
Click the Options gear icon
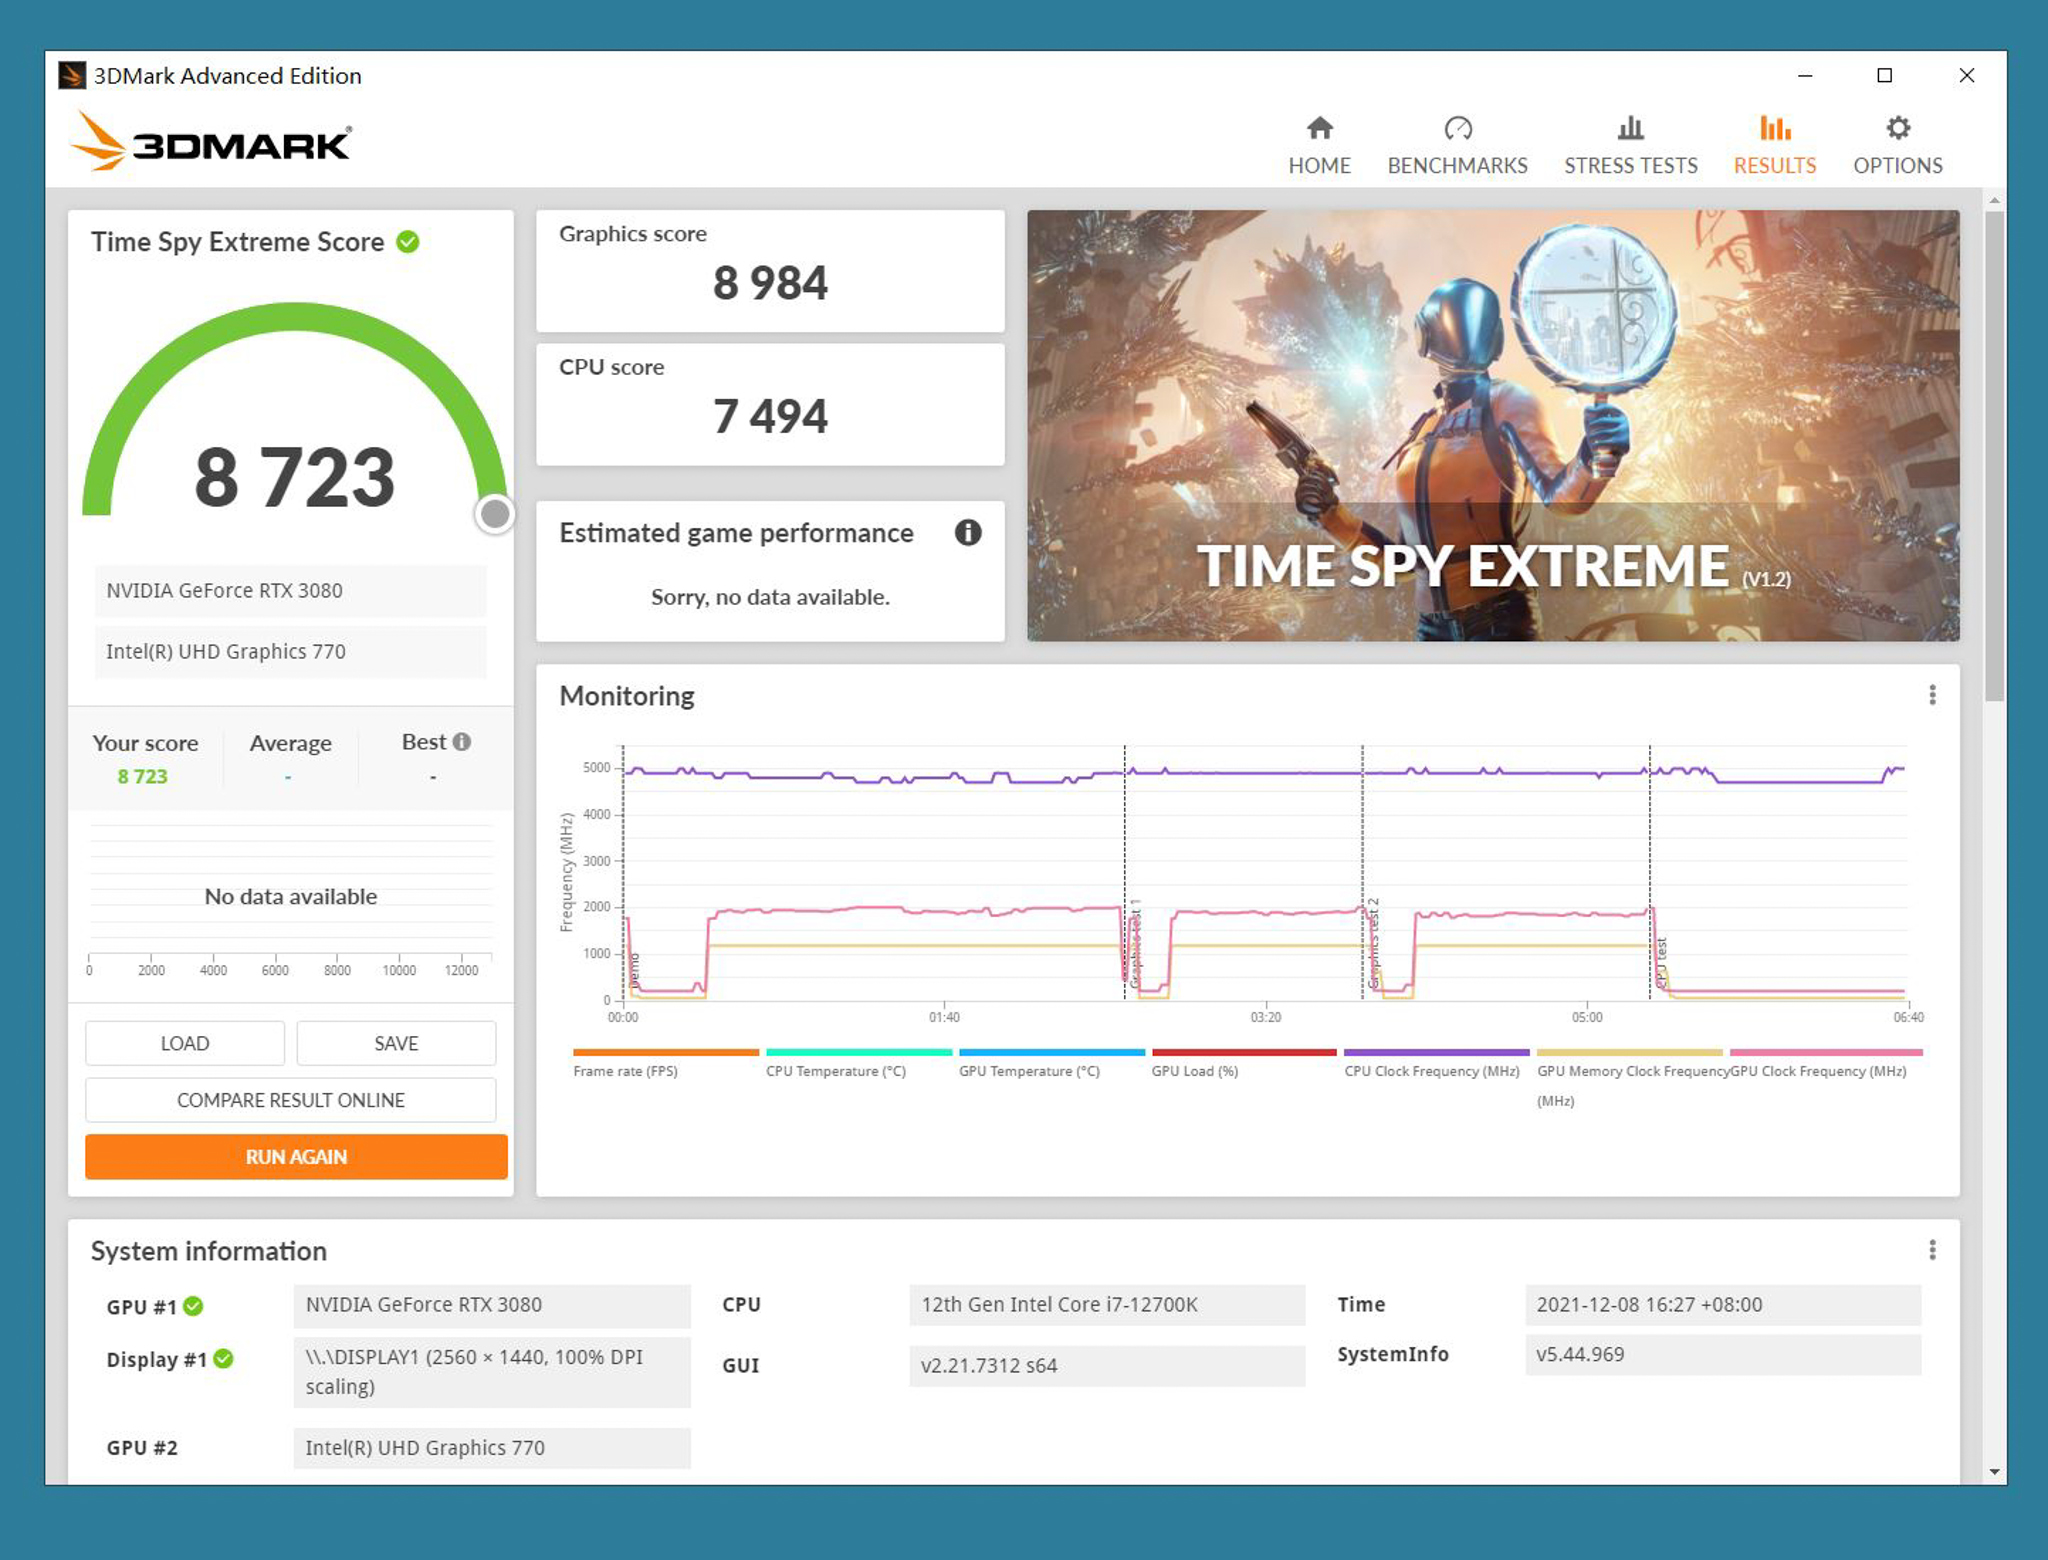point(1897,128)
